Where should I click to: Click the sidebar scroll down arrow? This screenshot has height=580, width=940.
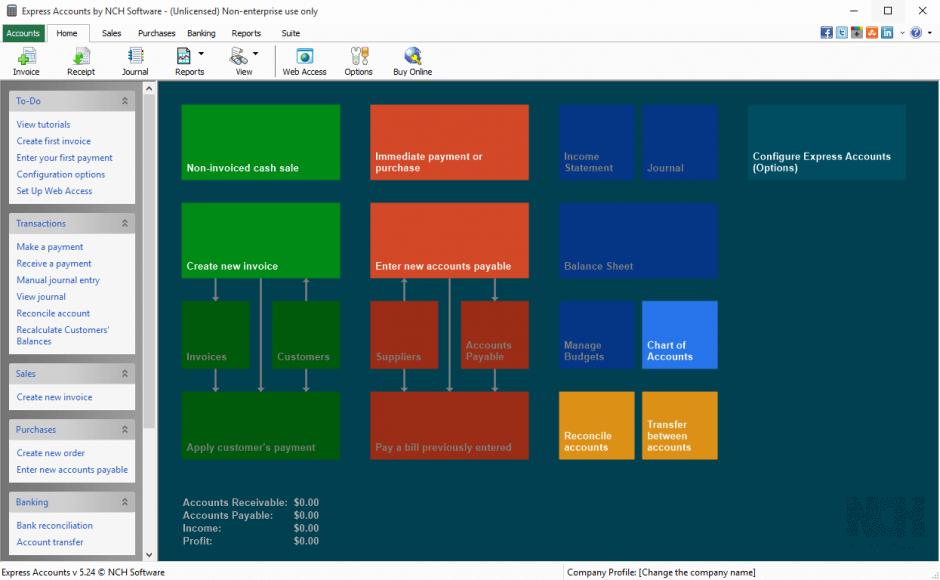pos(149,555)
